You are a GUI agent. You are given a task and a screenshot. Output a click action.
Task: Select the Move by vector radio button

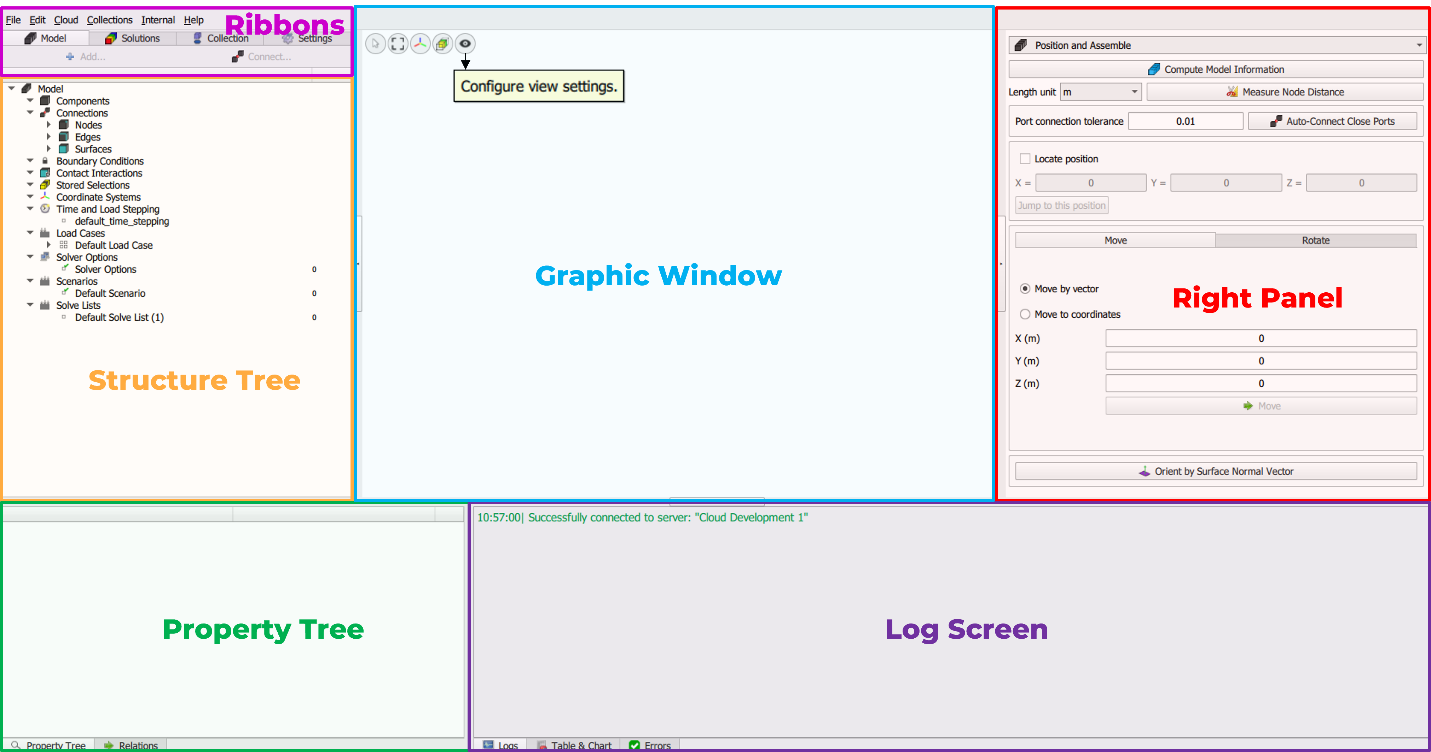point(1025,289)
